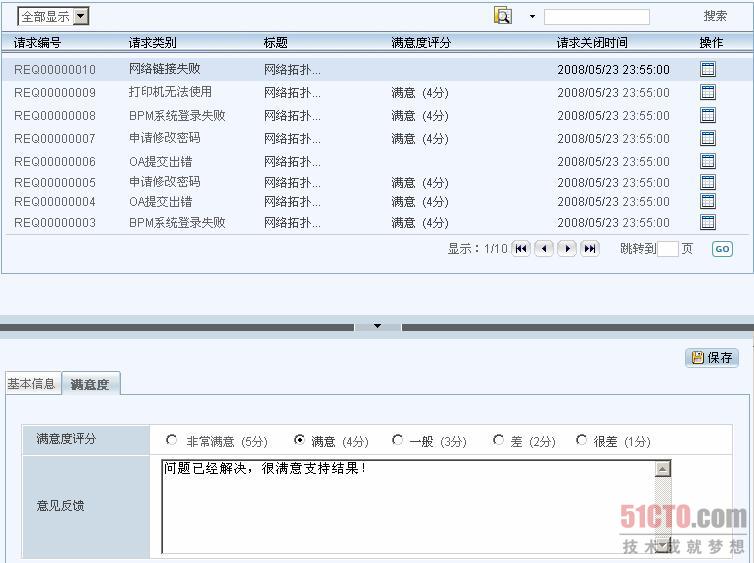The height and width of the screenshot is (563, 754).
Task: Select 满意 (4分) radio button
Action: (299, 440)
